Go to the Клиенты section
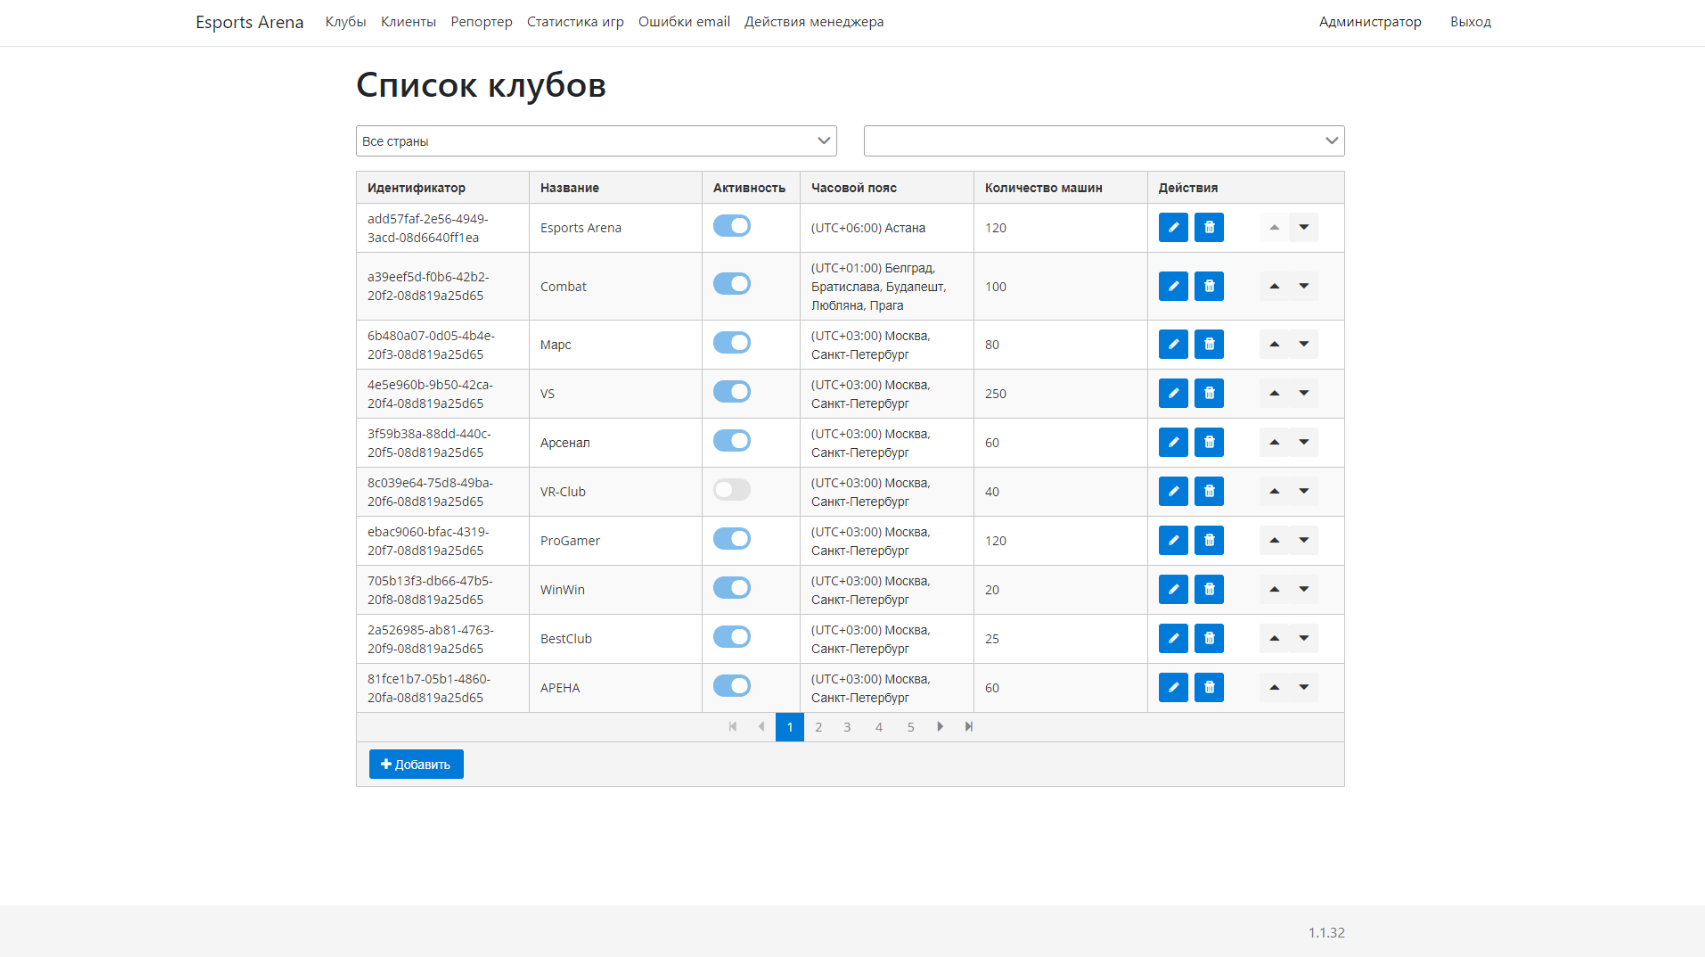 (x=408, y=22)
